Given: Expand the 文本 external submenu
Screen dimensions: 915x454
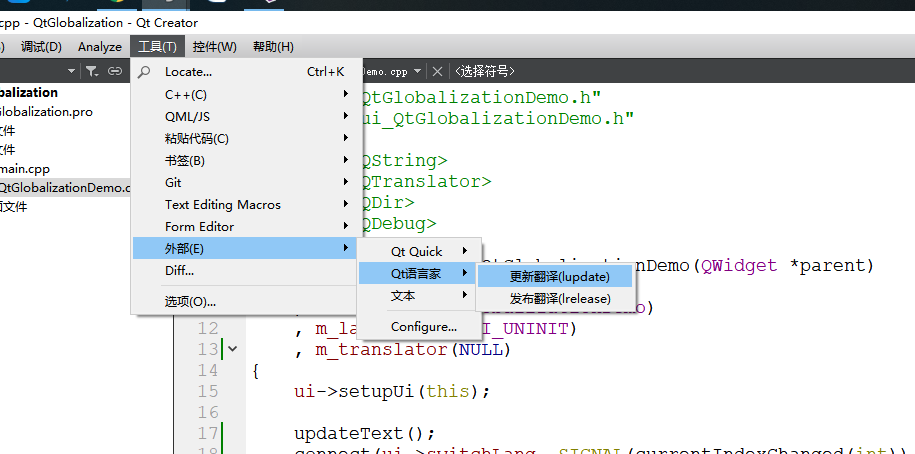Looking at the screenshot, I should (x=418, y=296).
